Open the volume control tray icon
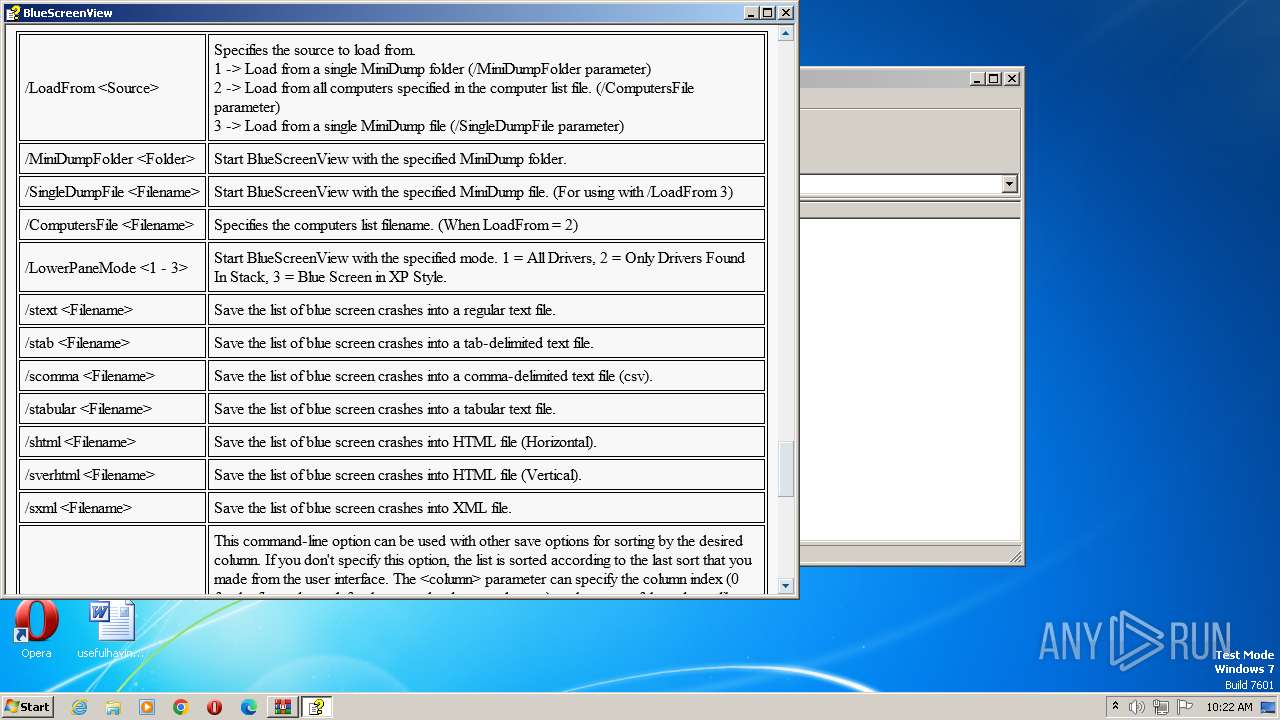The image size is (1280, 720). [x=1136, y=707]
